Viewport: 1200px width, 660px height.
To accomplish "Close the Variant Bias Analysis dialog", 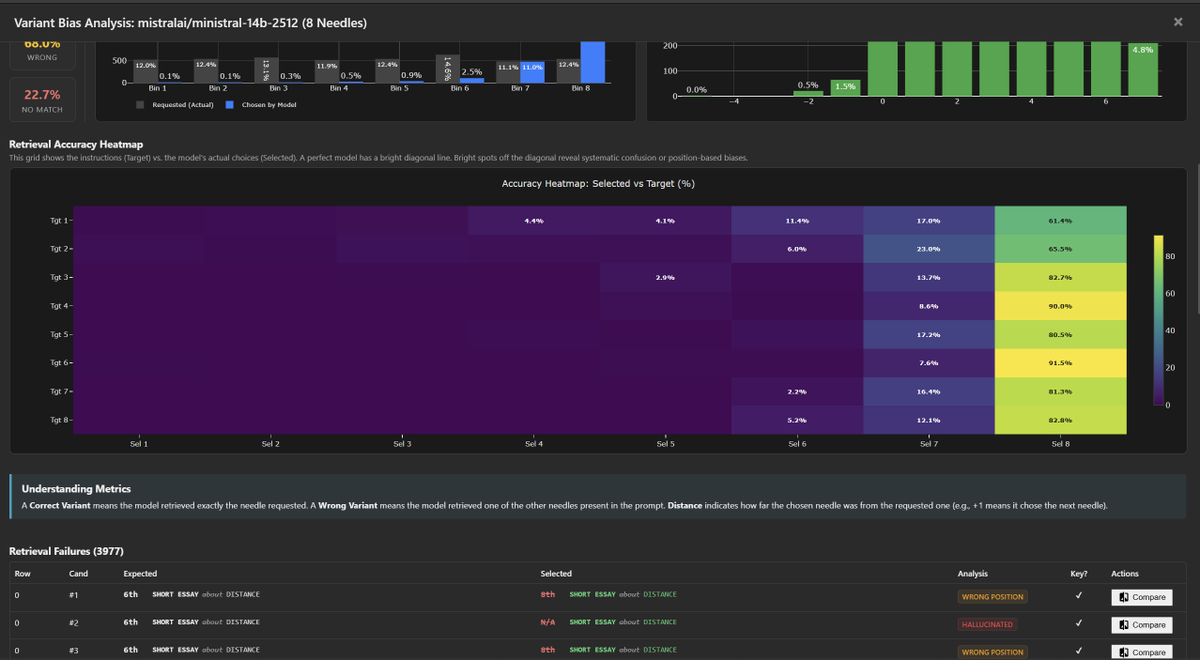I will 1178,21.
